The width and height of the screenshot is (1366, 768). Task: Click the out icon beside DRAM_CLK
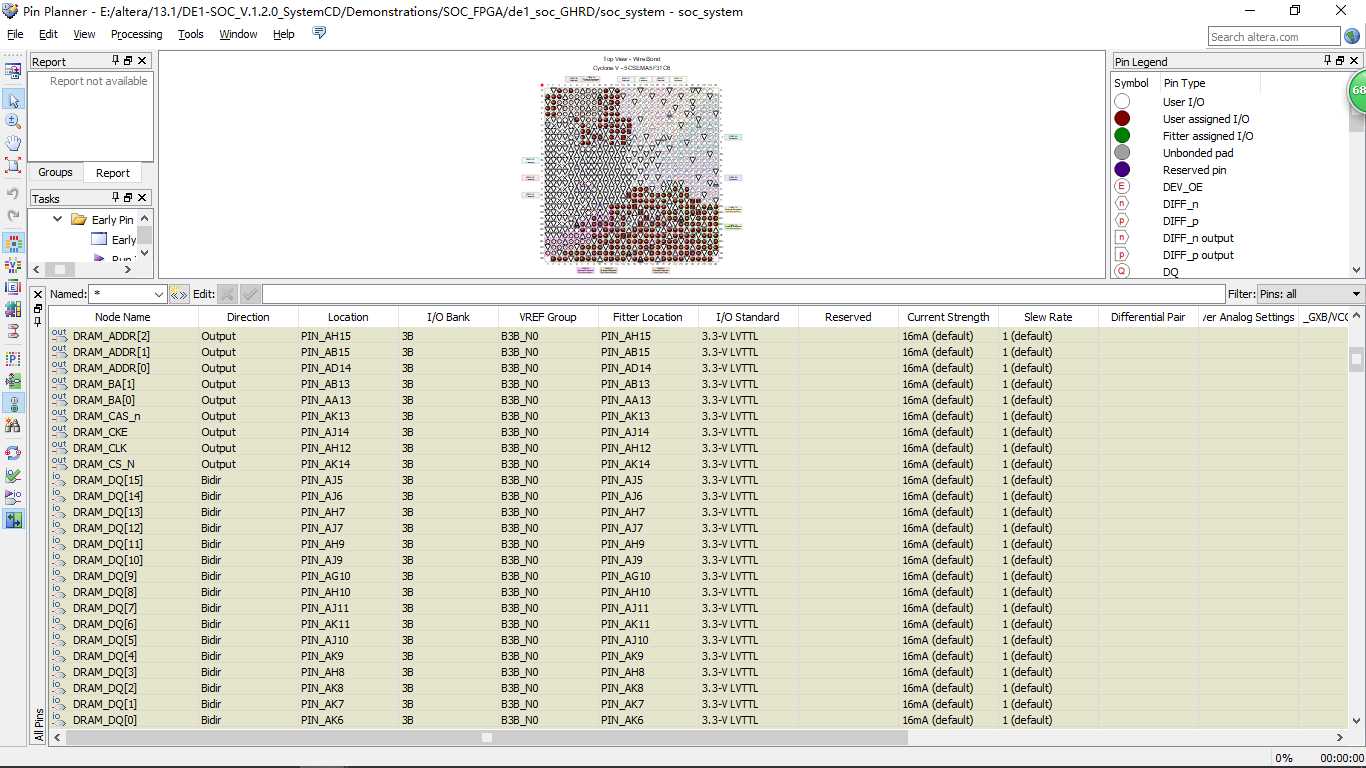[59, 447]
